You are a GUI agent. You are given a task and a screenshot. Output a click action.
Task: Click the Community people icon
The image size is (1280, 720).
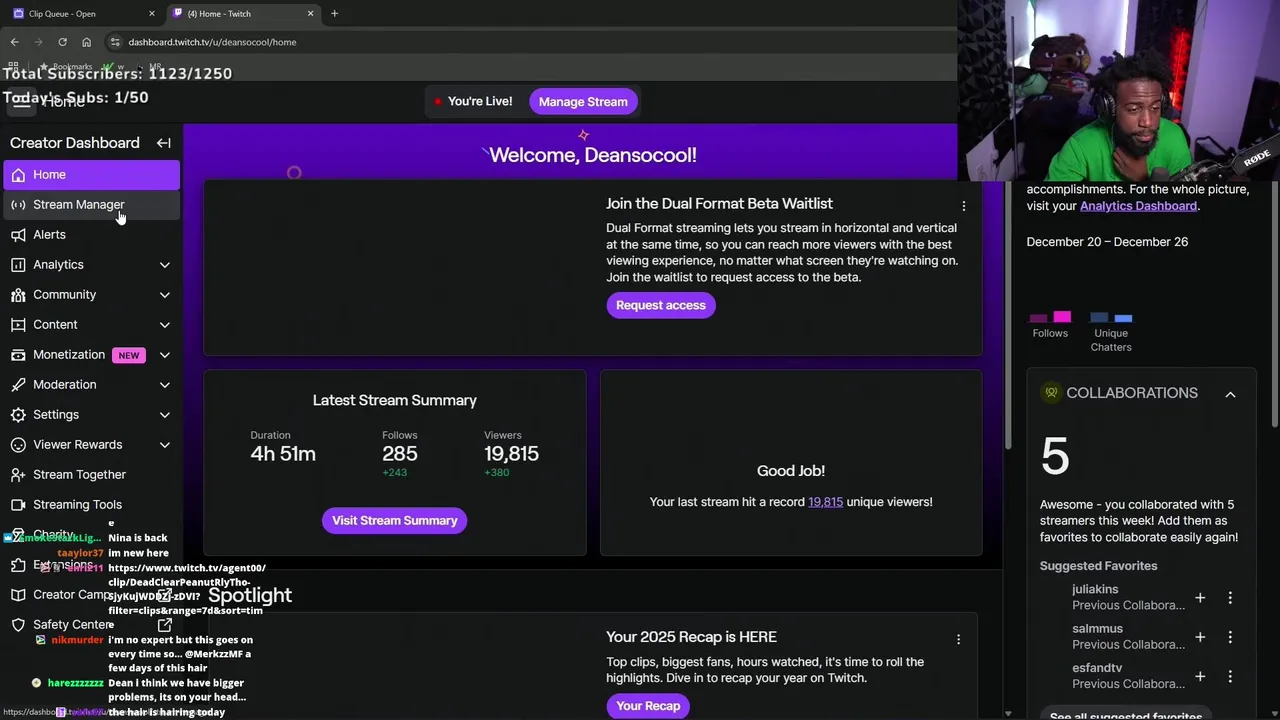coord(18,295)
